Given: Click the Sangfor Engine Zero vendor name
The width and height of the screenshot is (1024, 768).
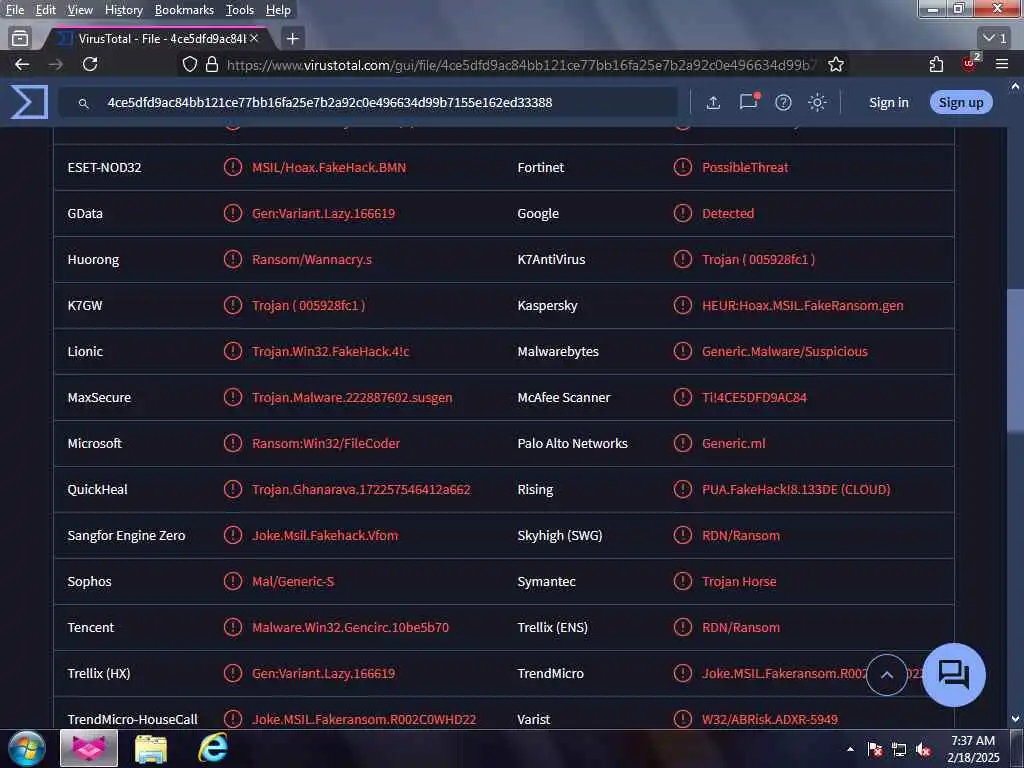Looking at the screenshot, I should [x=126, y=535].
